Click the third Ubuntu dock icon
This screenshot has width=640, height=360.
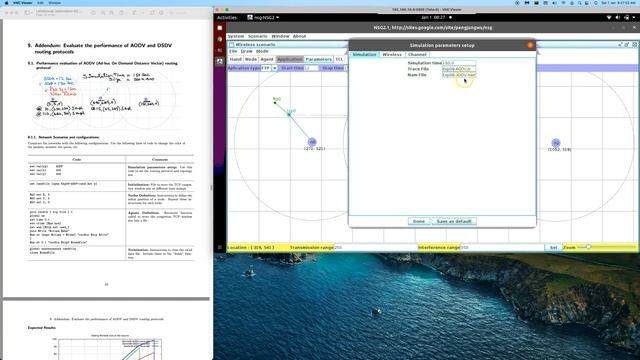[220, 50]
